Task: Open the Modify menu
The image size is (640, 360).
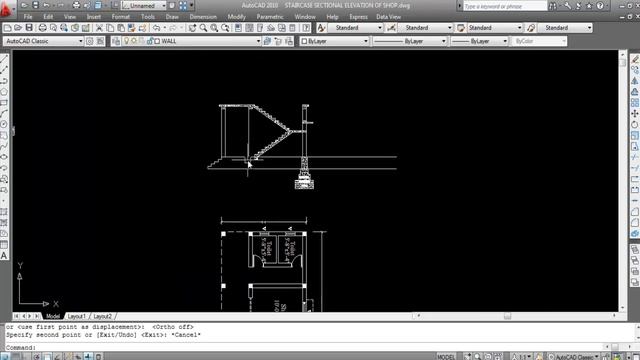Action: 237,17
